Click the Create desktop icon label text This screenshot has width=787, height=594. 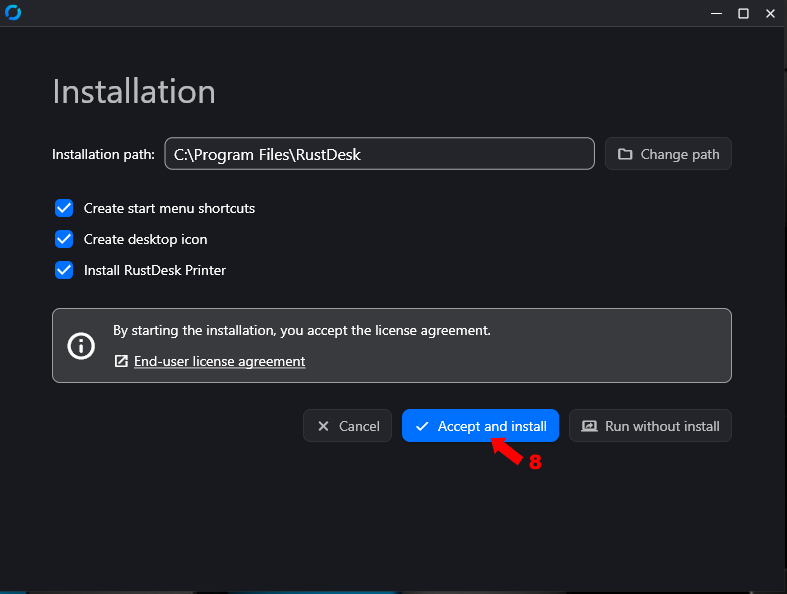(145, 239)
